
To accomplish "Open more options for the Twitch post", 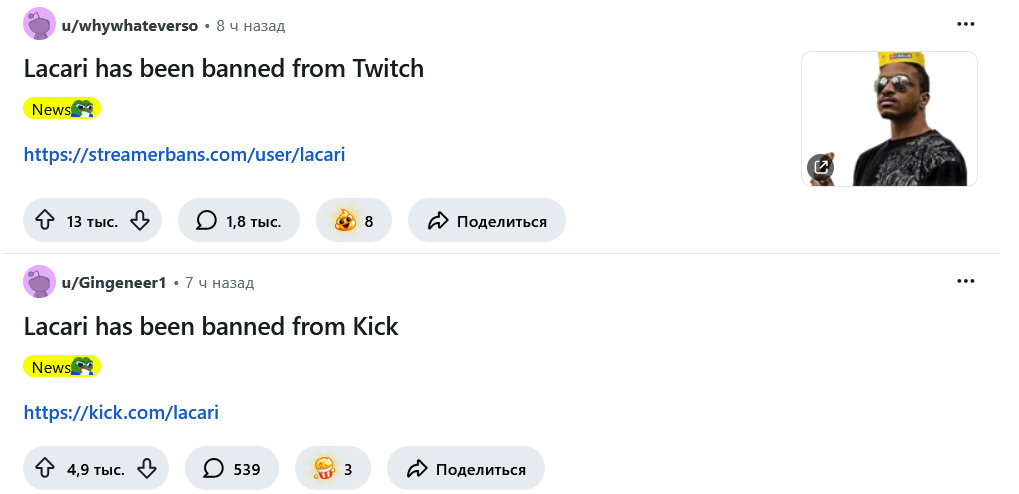I will (x=965, y=25).
